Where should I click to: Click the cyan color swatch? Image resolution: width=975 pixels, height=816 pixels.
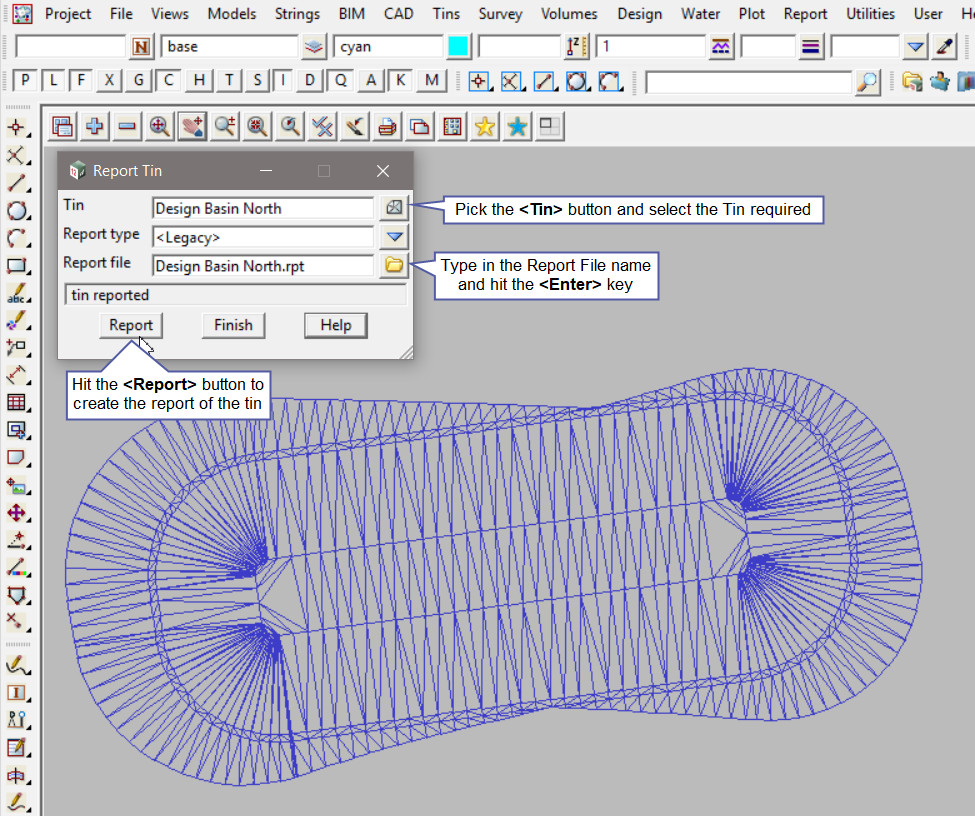[458, 46]
